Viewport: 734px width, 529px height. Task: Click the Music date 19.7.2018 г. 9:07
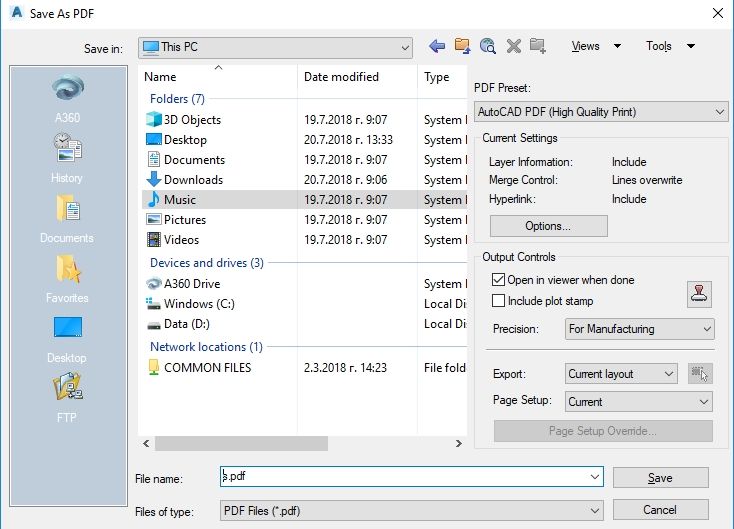pyautogui.click(x=345, y=199)
